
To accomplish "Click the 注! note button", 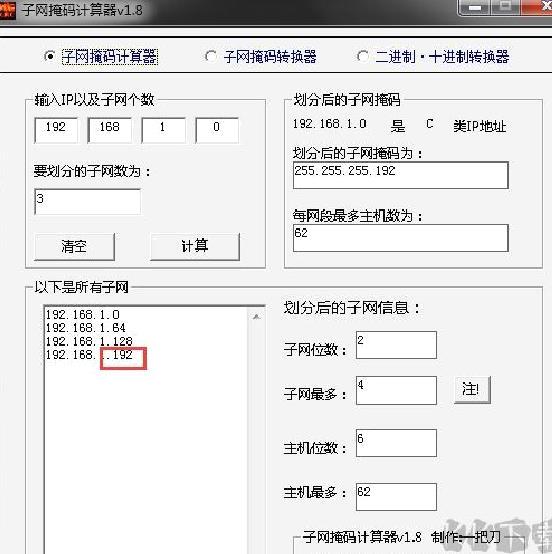I will (472, 390).
